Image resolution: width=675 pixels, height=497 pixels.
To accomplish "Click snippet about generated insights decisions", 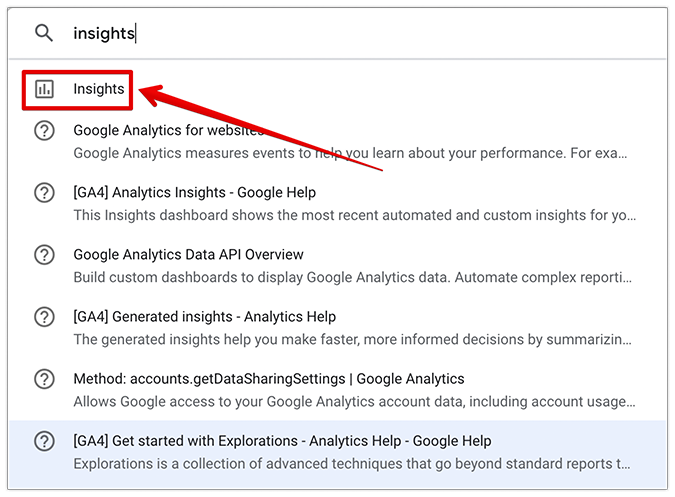I will click(x=353, y=340).
